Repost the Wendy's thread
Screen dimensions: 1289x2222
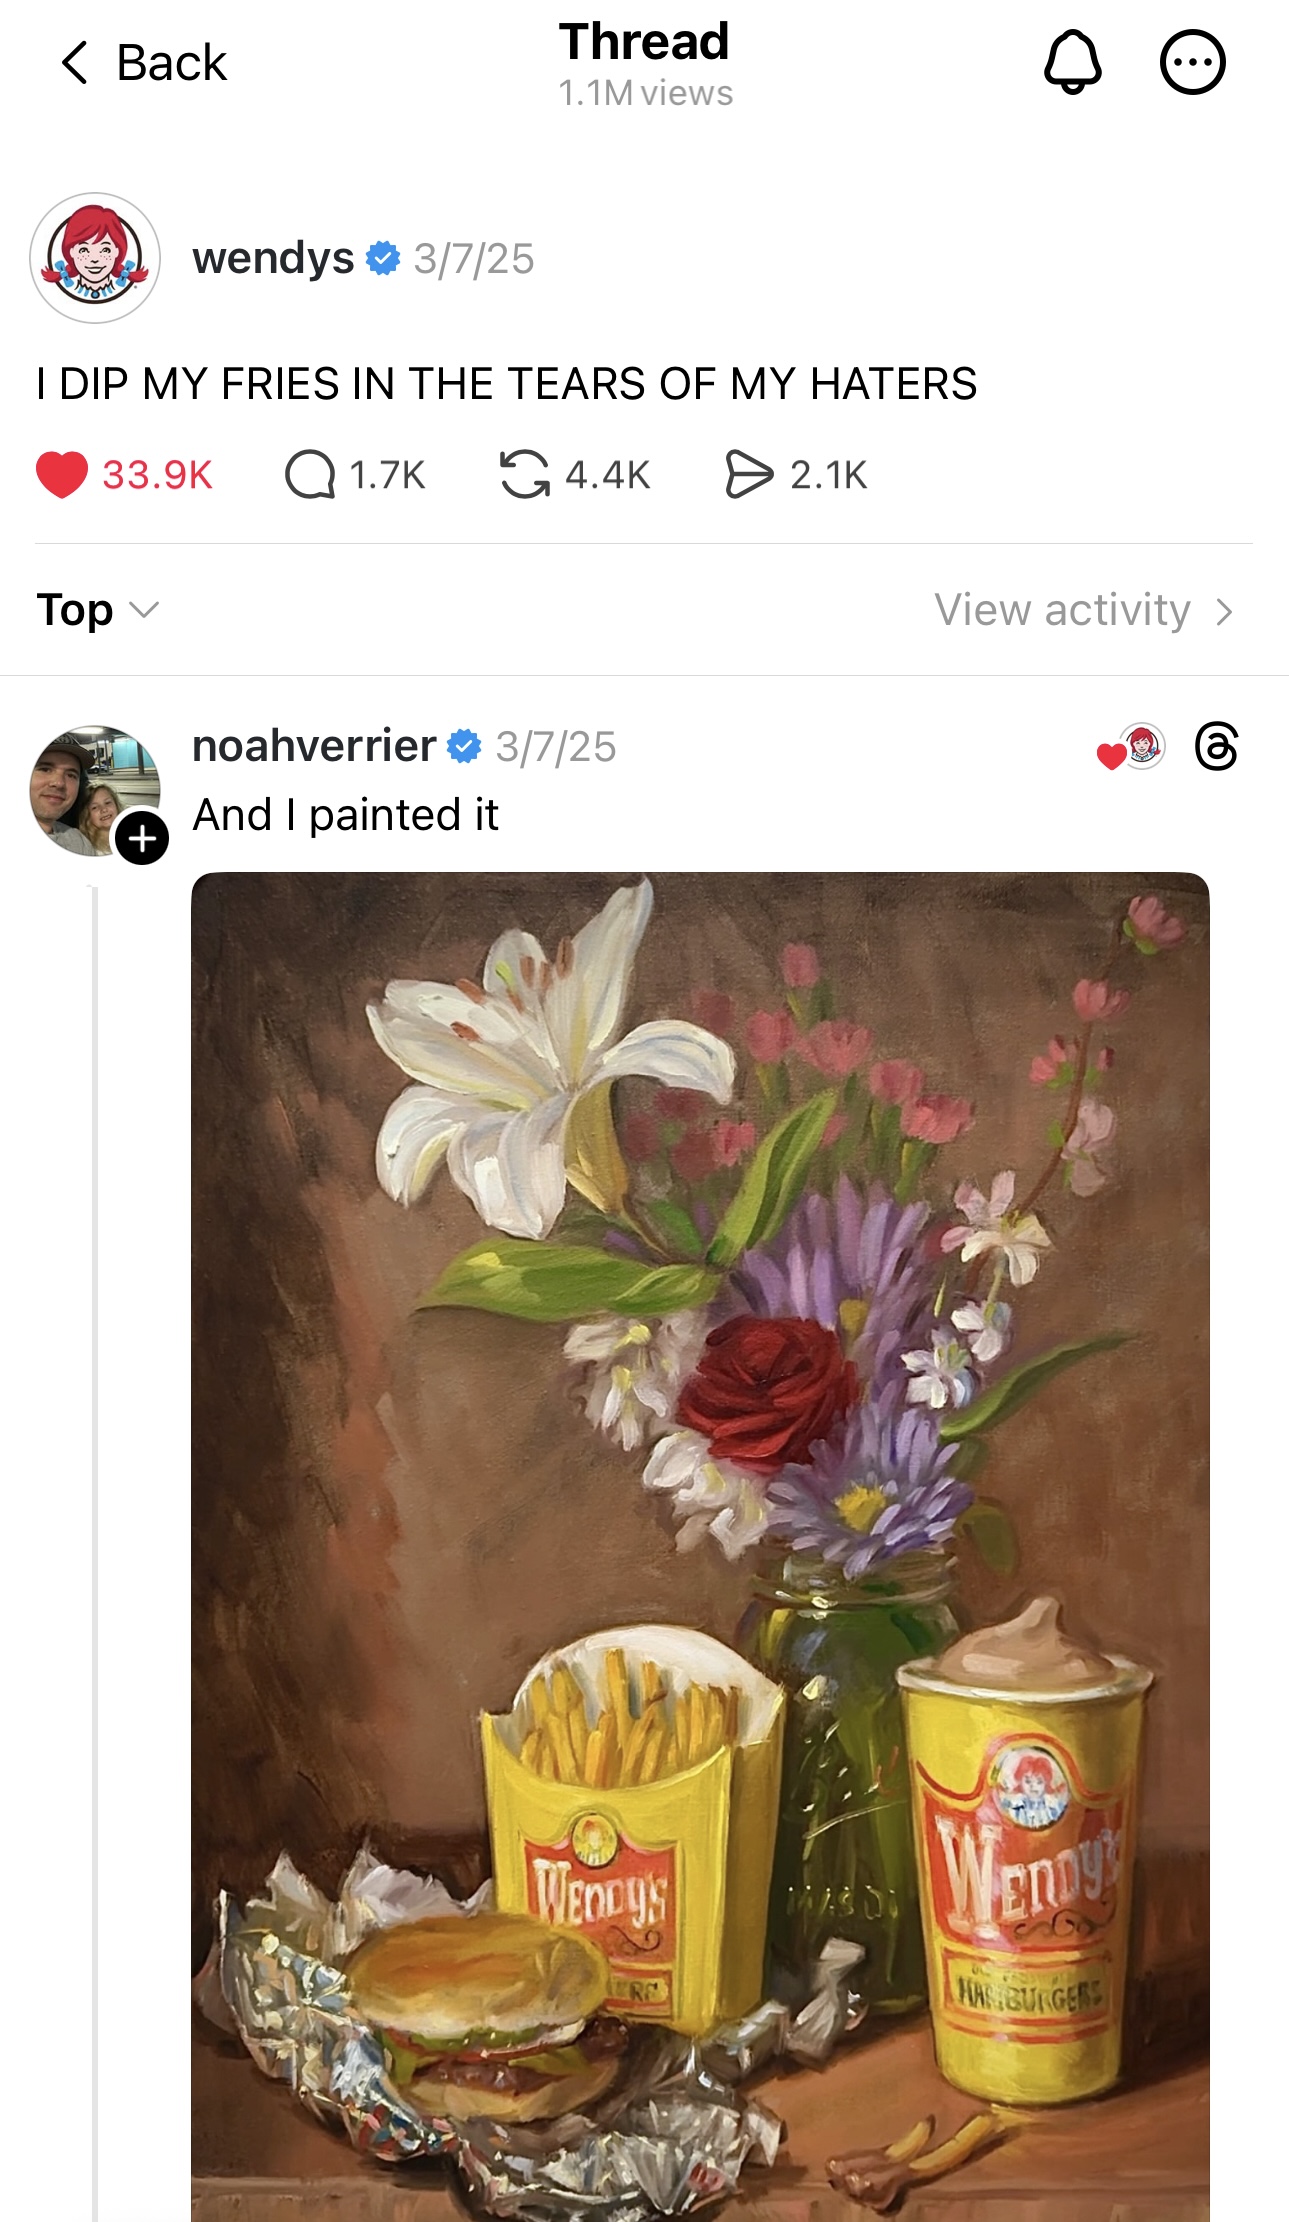(x=525, y=474)
